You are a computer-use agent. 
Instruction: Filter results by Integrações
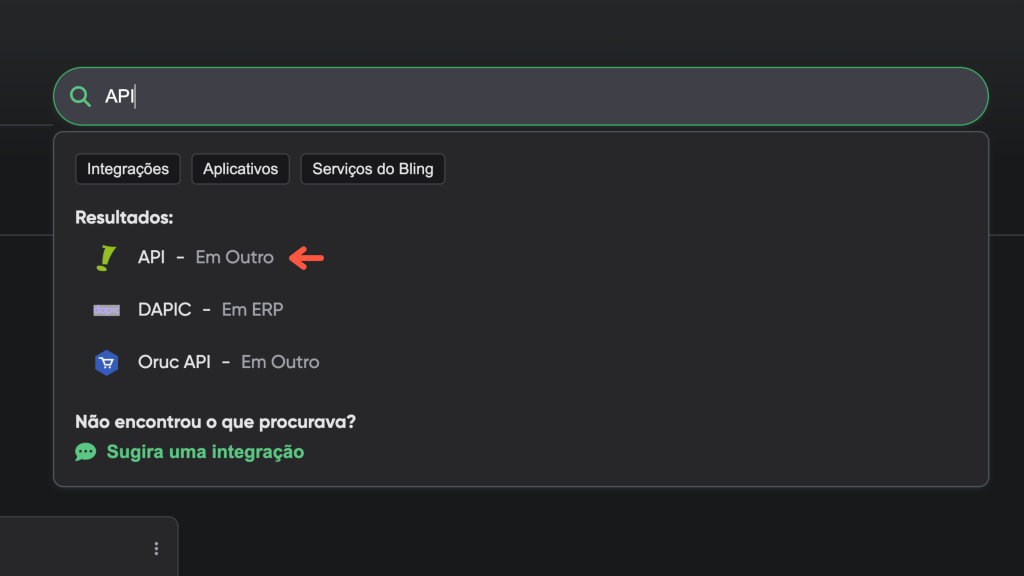[128, 169]
